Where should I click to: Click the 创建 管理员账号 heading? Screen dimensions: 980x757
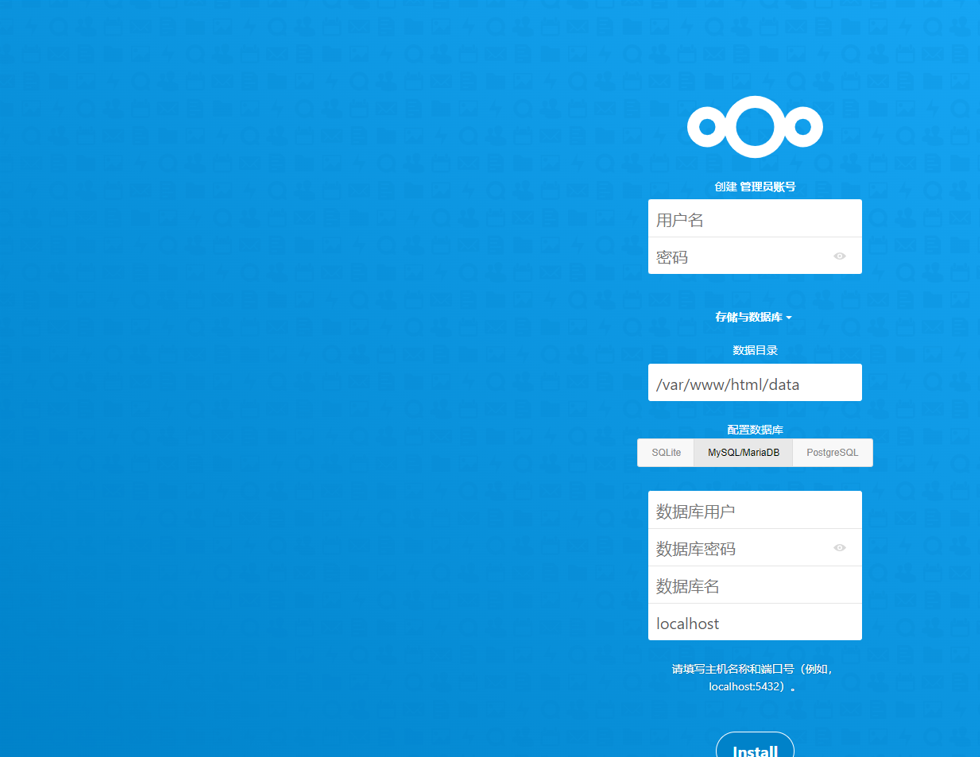[x=754, y=186]
